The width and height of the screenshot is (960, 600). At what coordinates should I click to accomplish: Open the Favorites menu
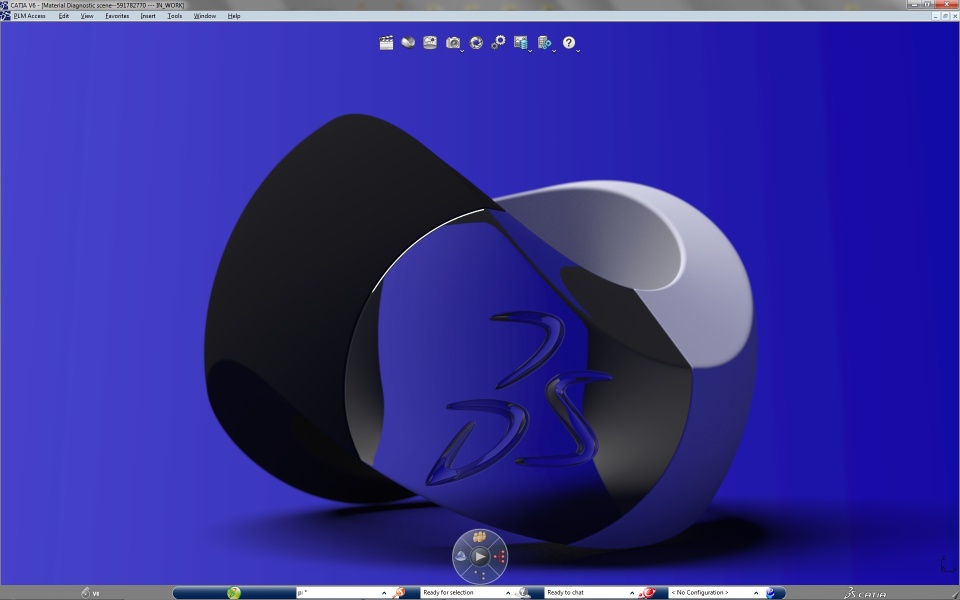click(117, 16)
